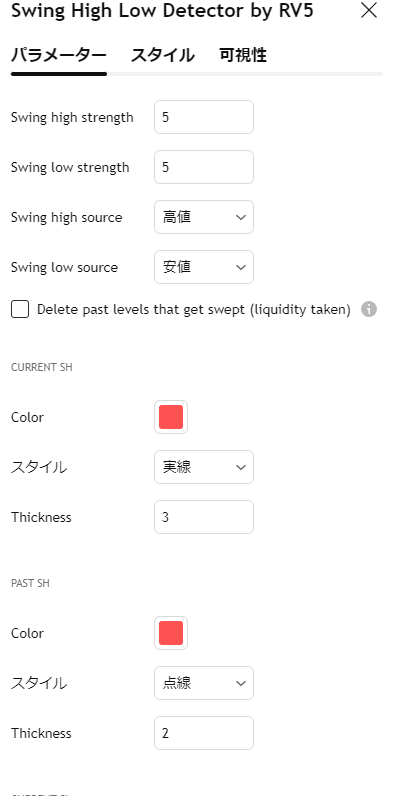Focus the Past SH Thickness field
Viewport: 397px width, 796px height.
(204, 733)
